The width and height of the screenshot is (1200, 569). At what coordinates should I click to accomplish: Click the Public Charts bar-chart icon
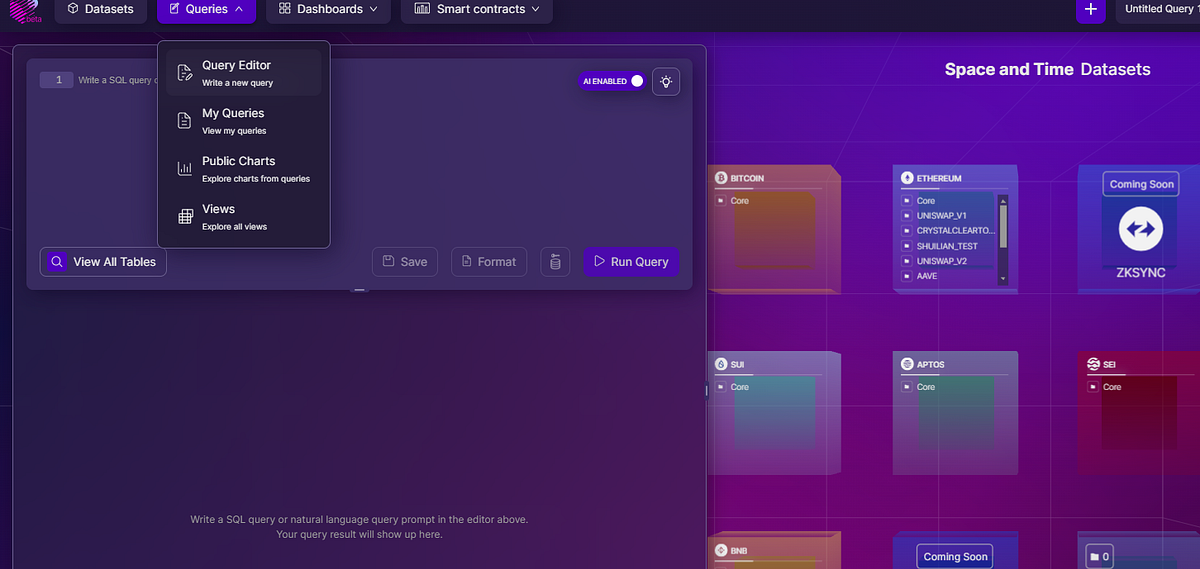tap(185, 169)
